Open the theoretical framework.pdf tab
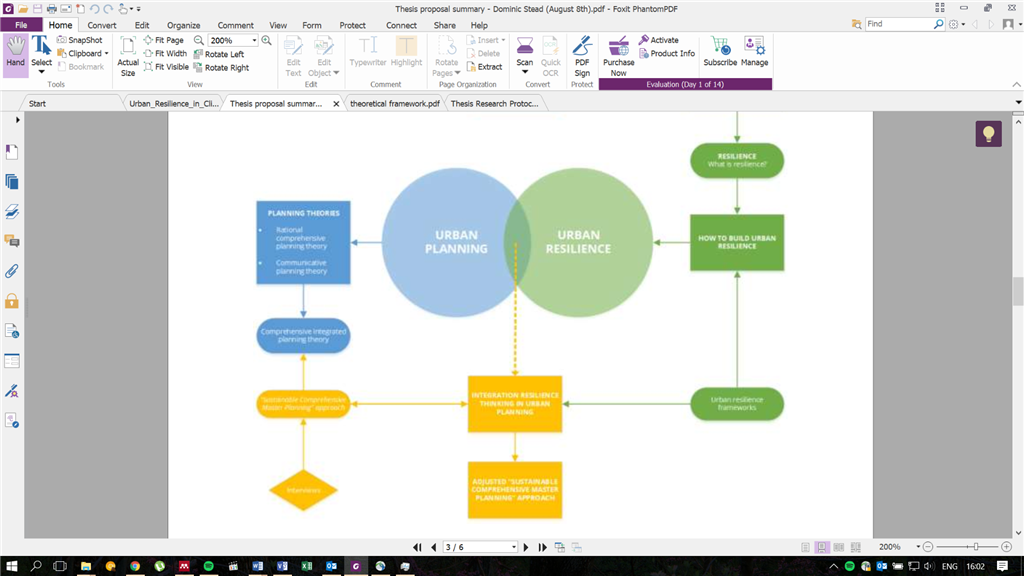 pyautogui.click(x=394, y=102)
